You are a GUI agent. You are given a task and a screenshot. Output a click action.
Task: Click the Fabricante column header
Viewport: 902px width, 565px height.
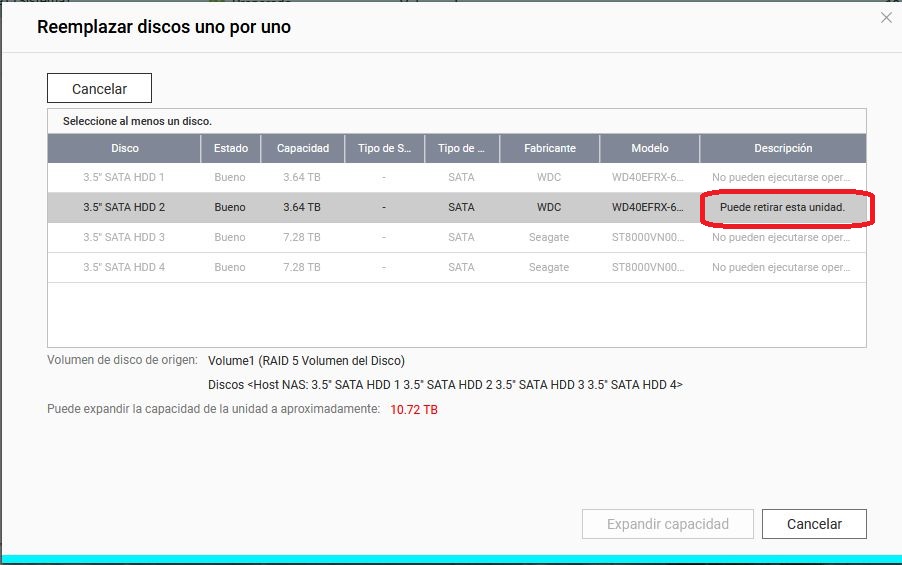[550, 148]
